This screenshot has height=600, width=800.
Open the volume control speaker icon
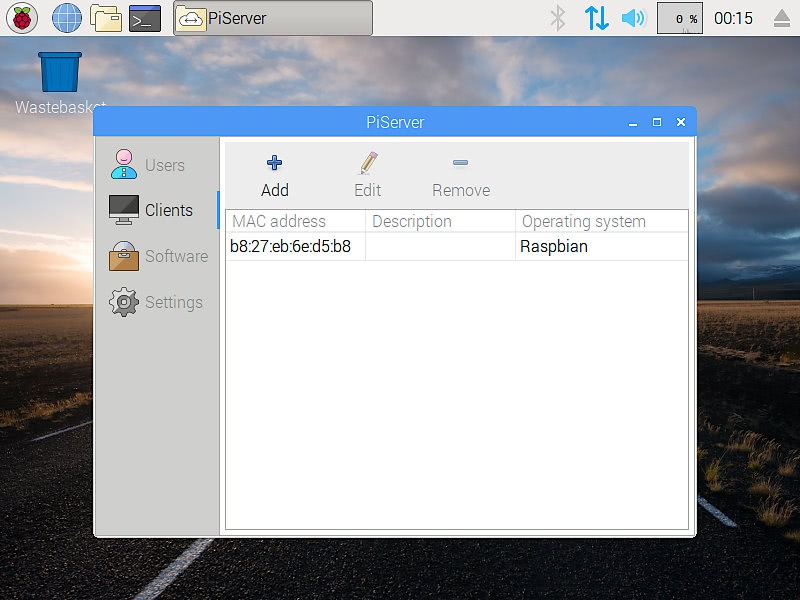click(x=633, y=18)
